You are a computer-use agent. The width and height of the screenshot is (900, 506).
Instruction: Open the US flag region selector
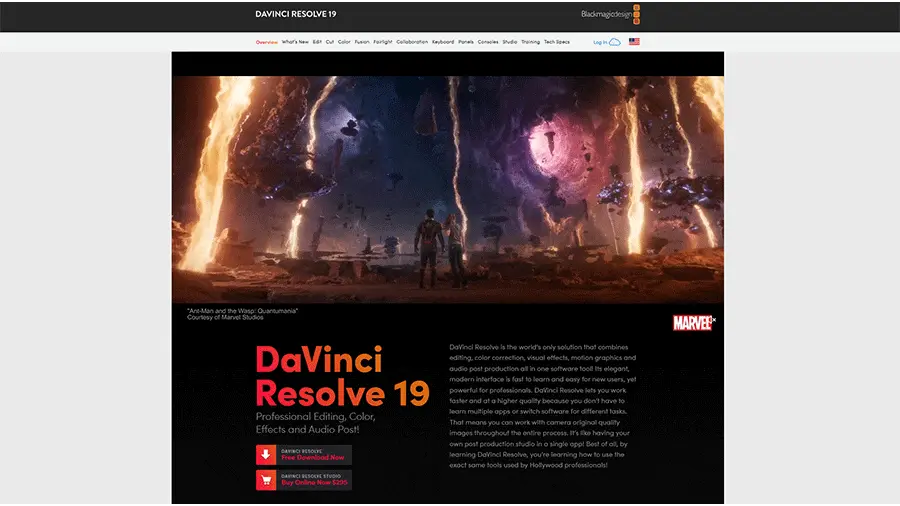(634, 42)
